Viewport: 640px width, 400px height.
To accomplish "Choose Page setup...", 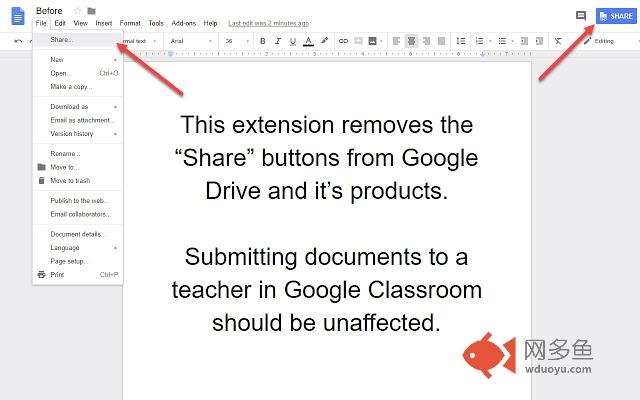I will coord(78,261).
